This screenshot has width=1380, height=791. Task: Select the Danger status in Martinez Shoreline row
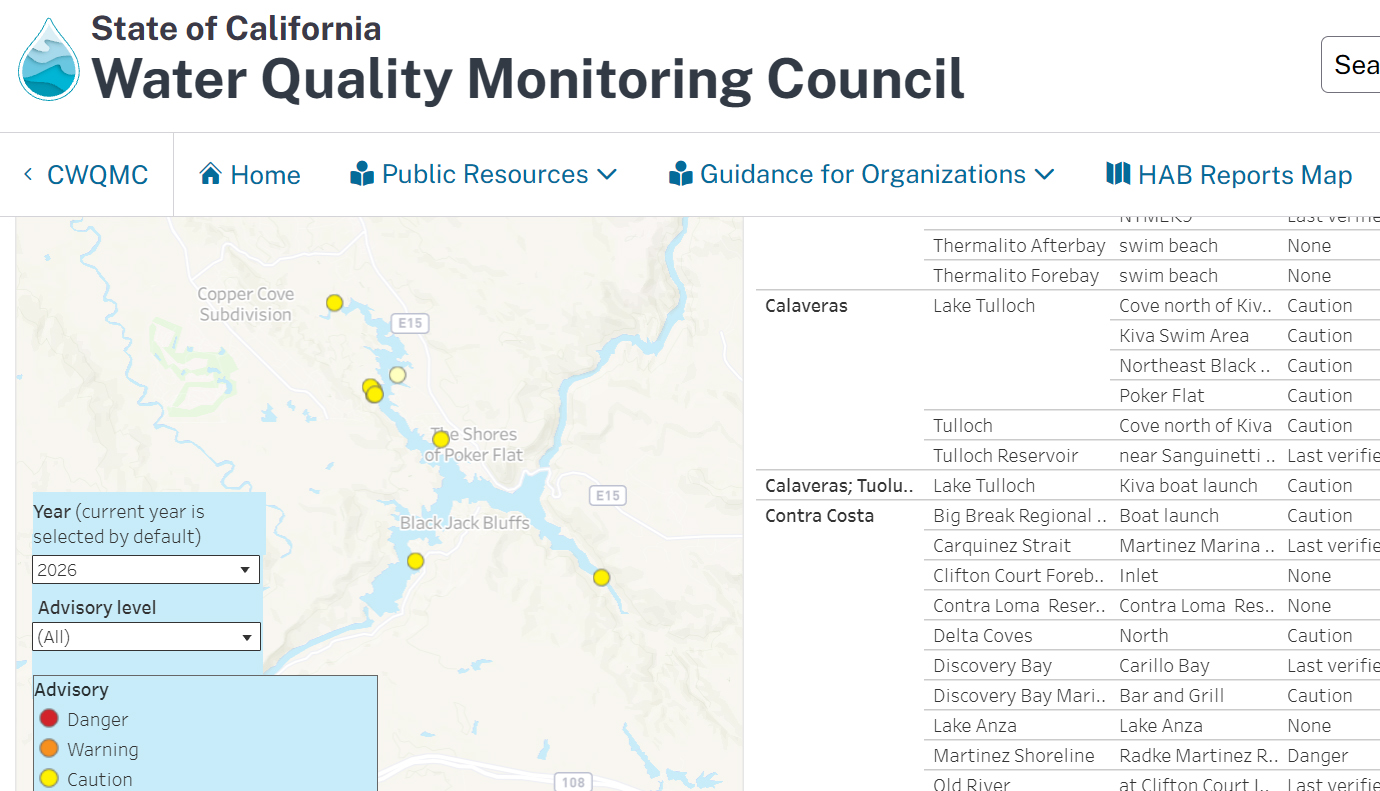pyautogui.click(x=1318, y=756)
